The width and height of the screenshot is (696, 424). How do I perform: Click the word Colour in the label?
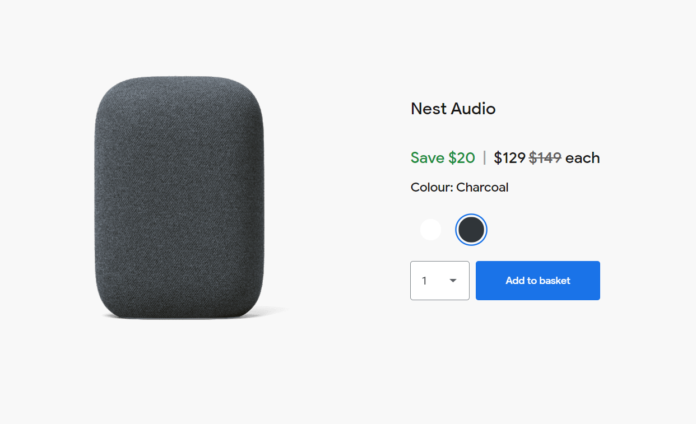tap(432, 187)
